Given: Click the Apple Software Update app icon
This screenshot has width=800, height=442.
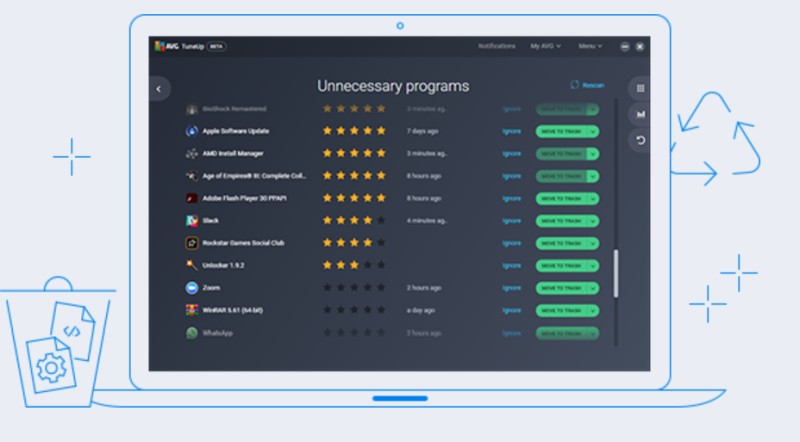Looking at the screenshot, I should click(192, 131).
